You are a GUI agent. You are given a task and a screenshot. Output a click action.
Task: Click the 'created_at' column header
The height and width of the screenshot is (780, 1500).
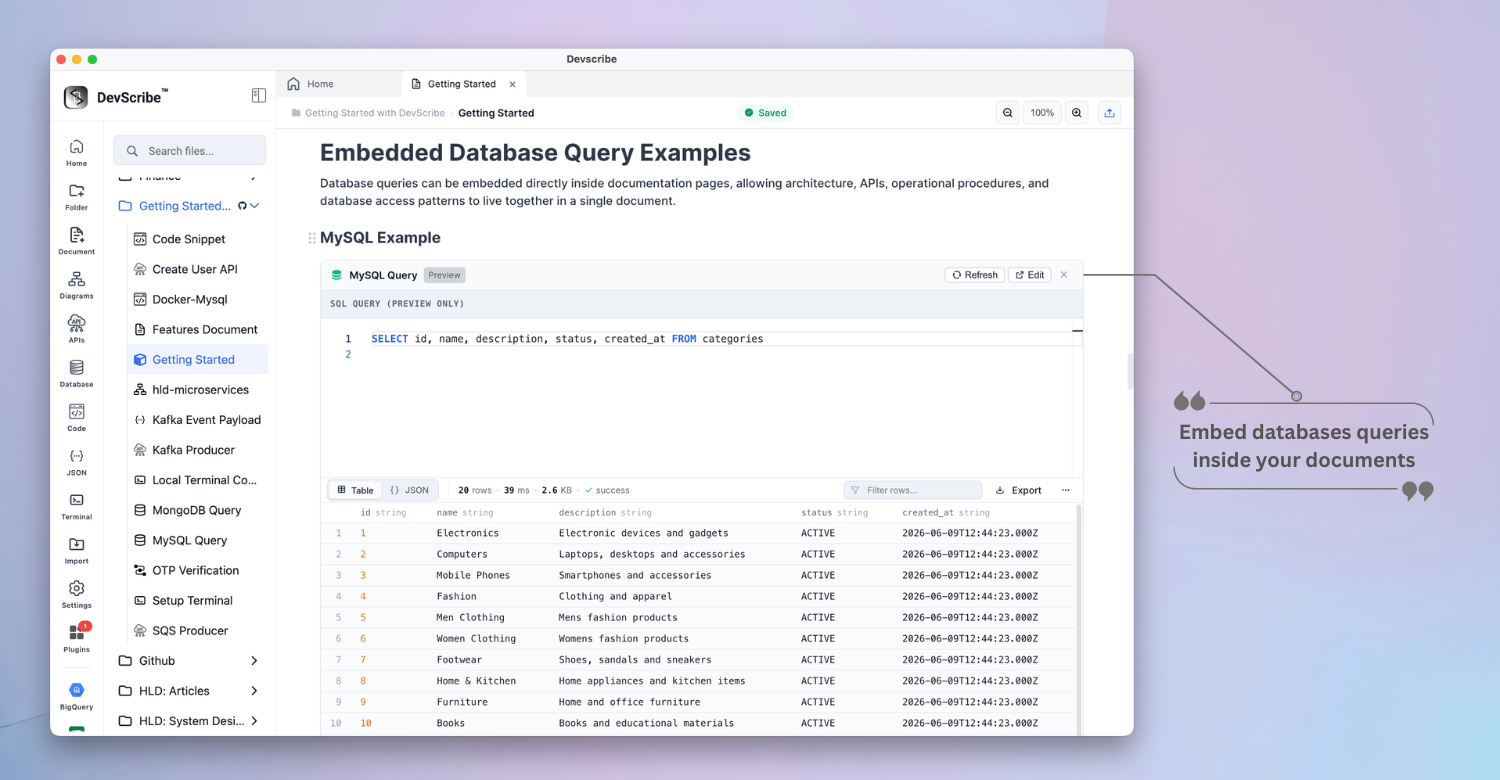(x=945, y=513)
